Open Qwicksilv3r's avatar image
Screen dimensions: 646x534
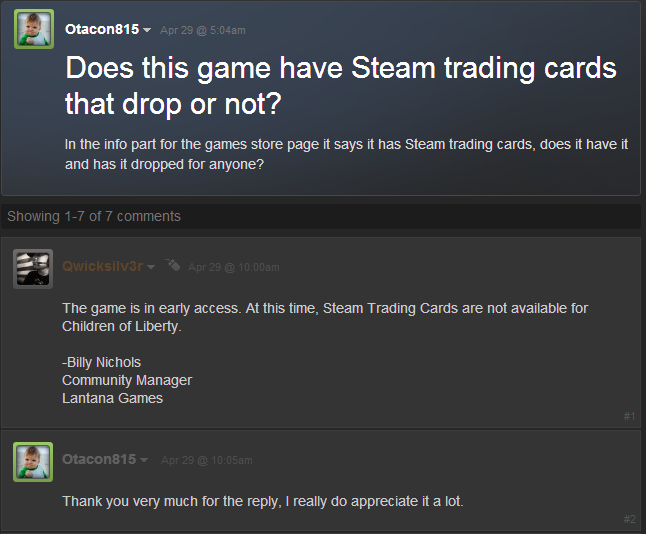tap(33, 269)
